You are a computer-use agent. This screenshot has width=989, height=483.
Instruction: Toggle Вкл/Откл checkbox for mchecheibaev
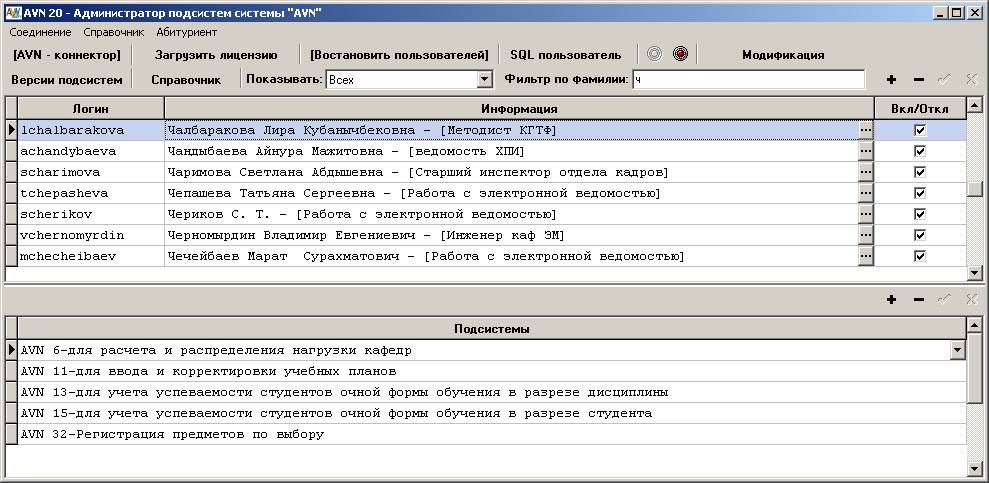(920, 256)
